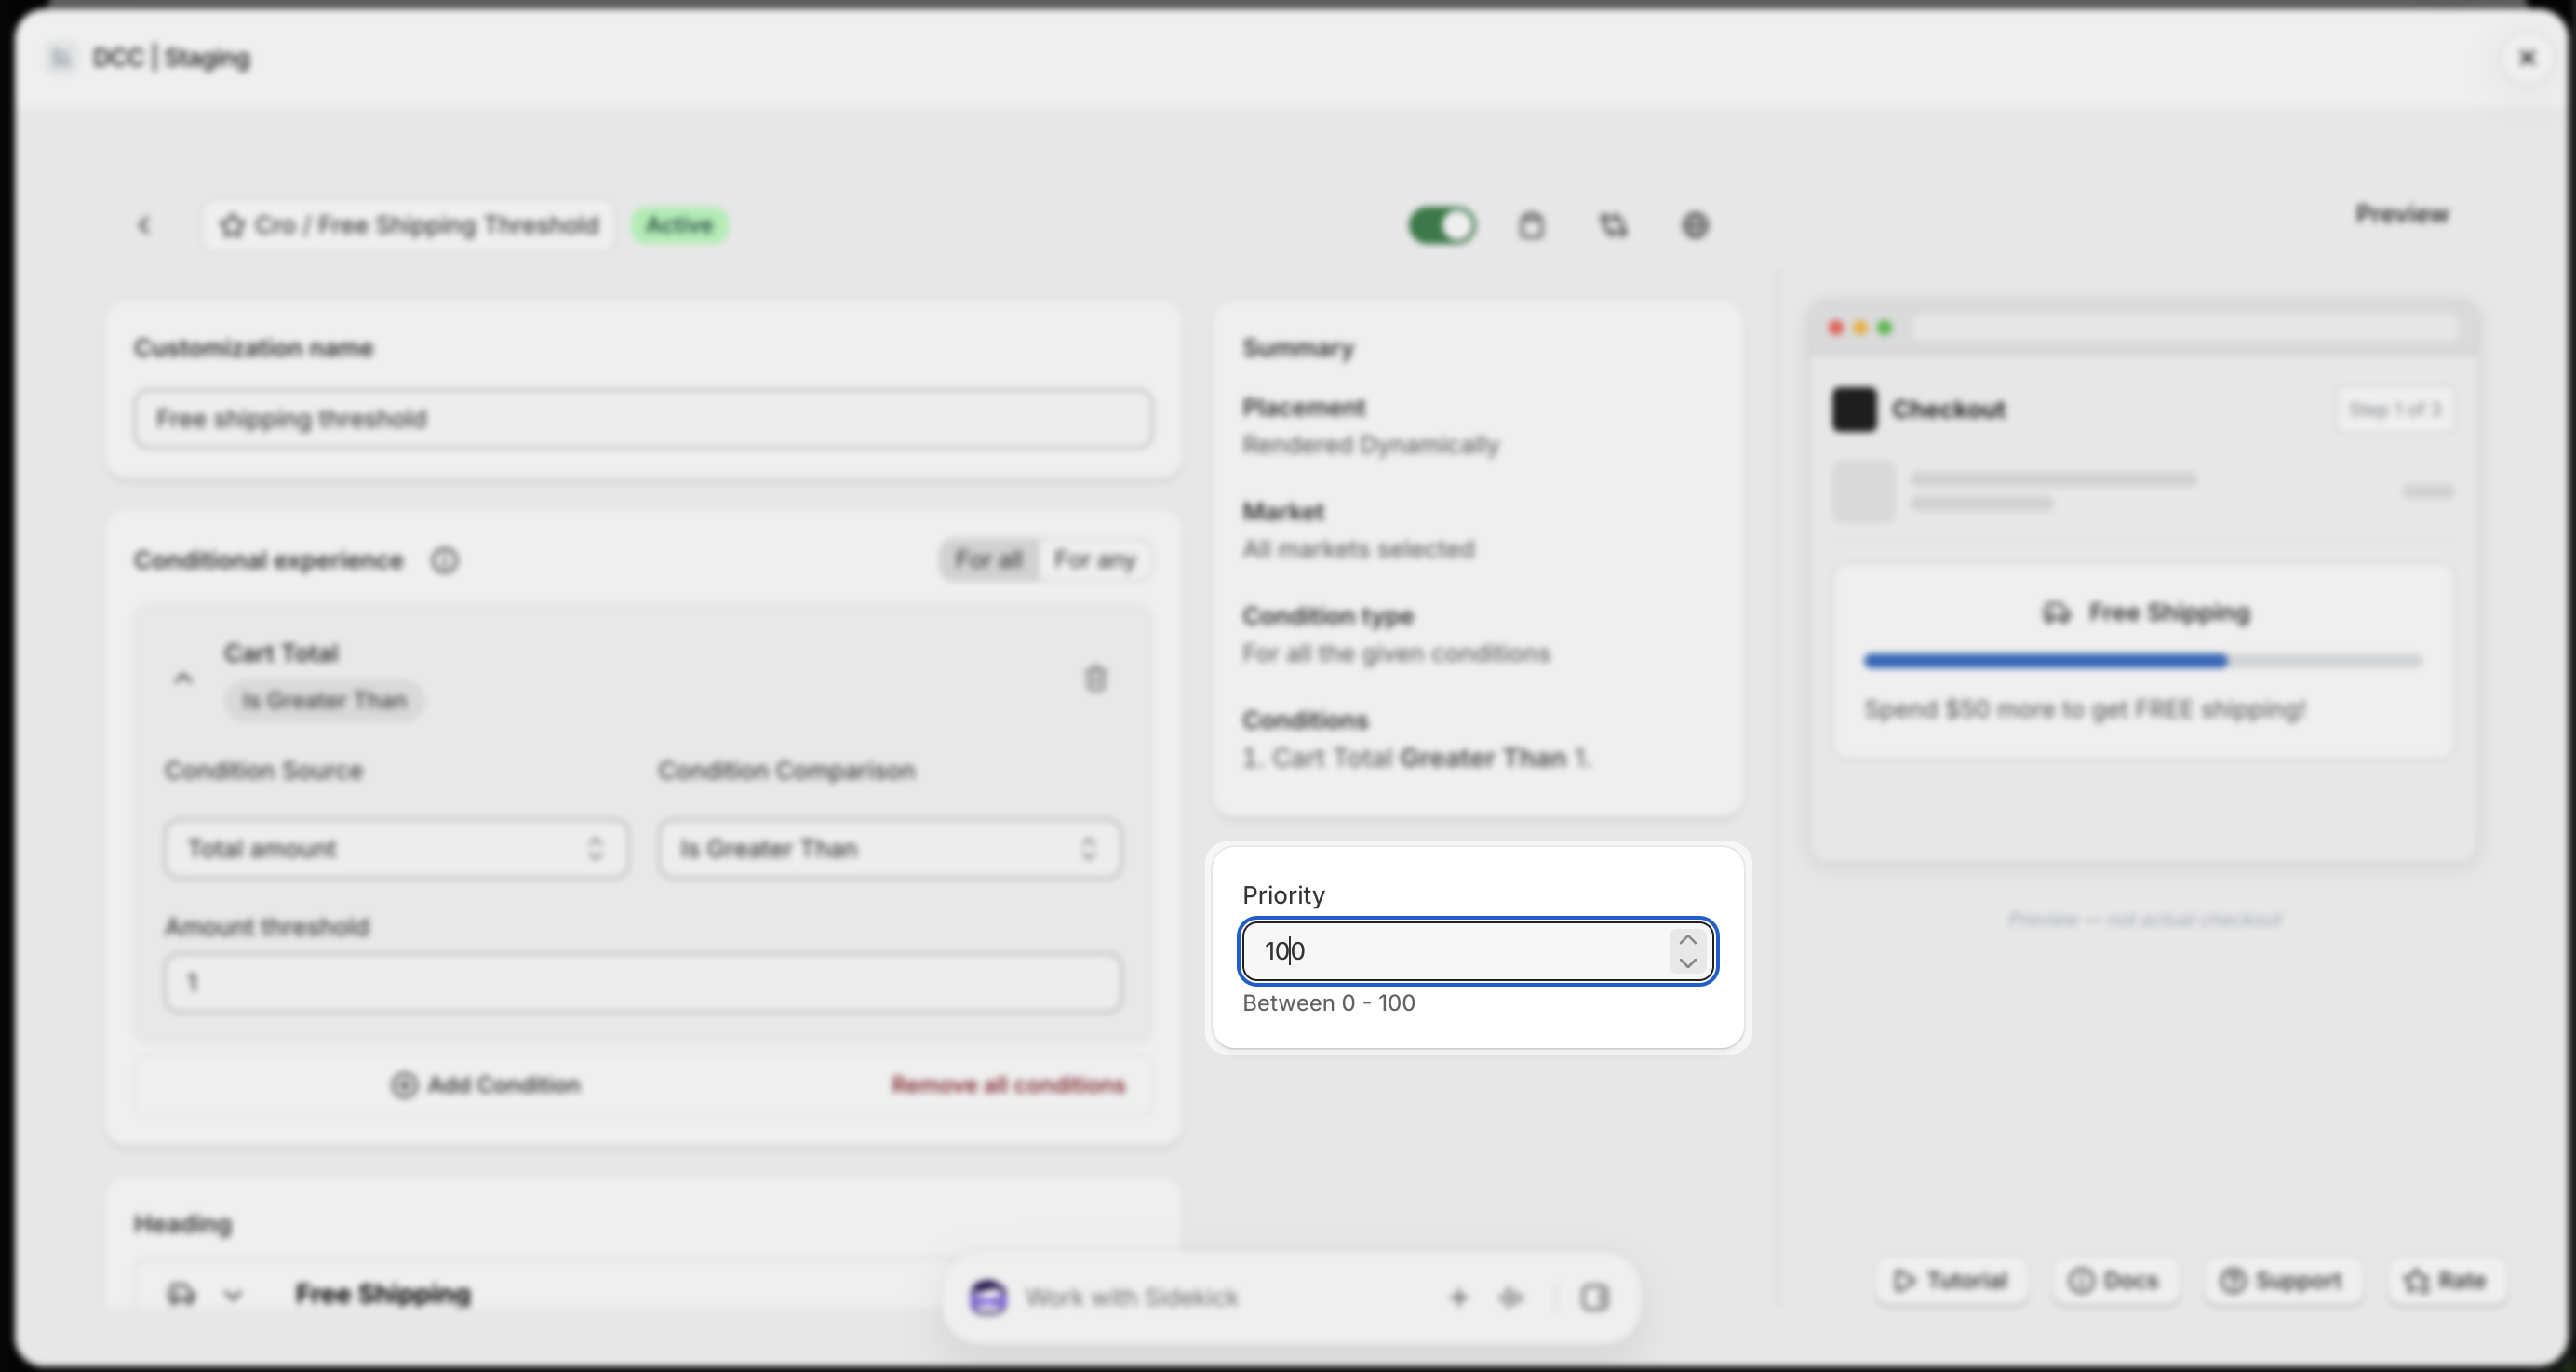Viewport: 2576px width, 1372px height.
Task: Click the Sidekick avatar icon
Action: click(x=989, y=1298)
